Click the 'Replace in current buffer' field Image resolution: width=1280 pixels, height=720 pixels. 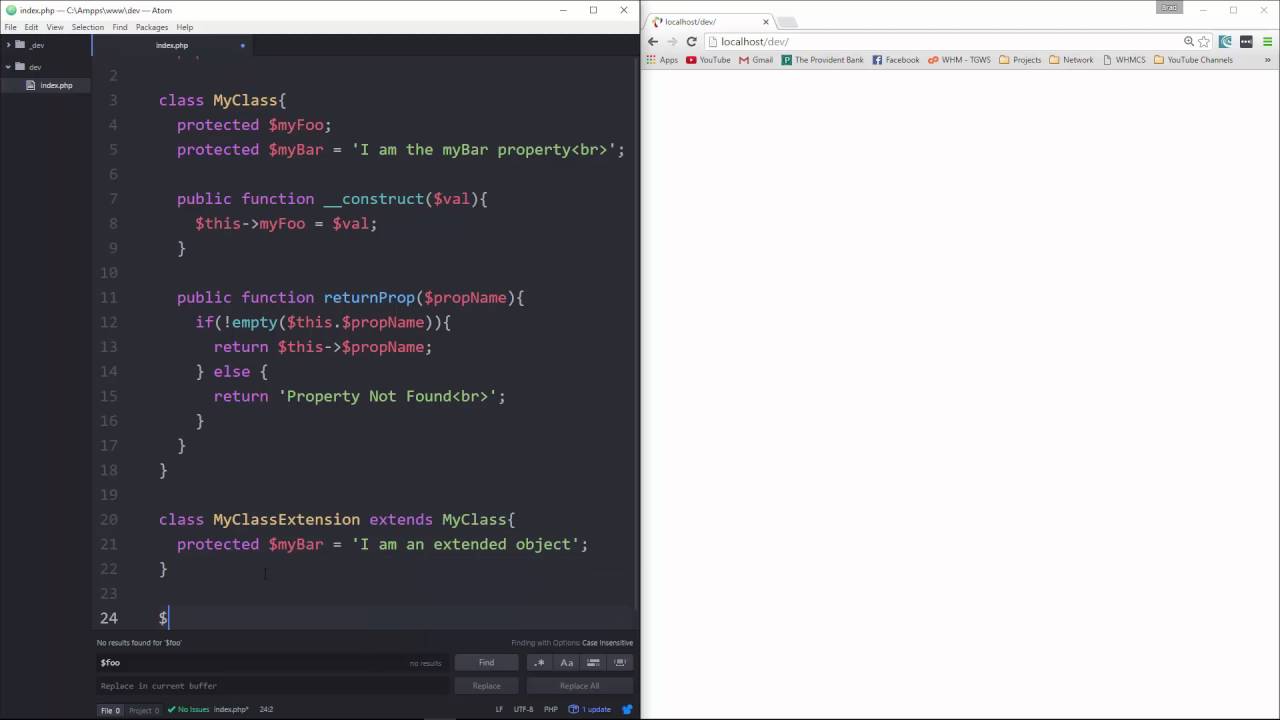click(x=270, y=686)
